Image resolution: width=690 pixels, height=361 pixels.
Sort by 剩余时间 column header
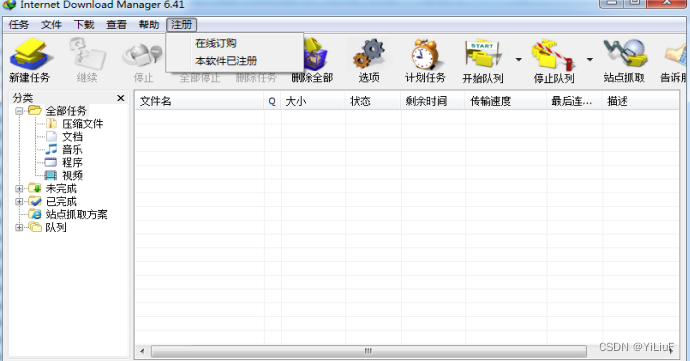433,101
